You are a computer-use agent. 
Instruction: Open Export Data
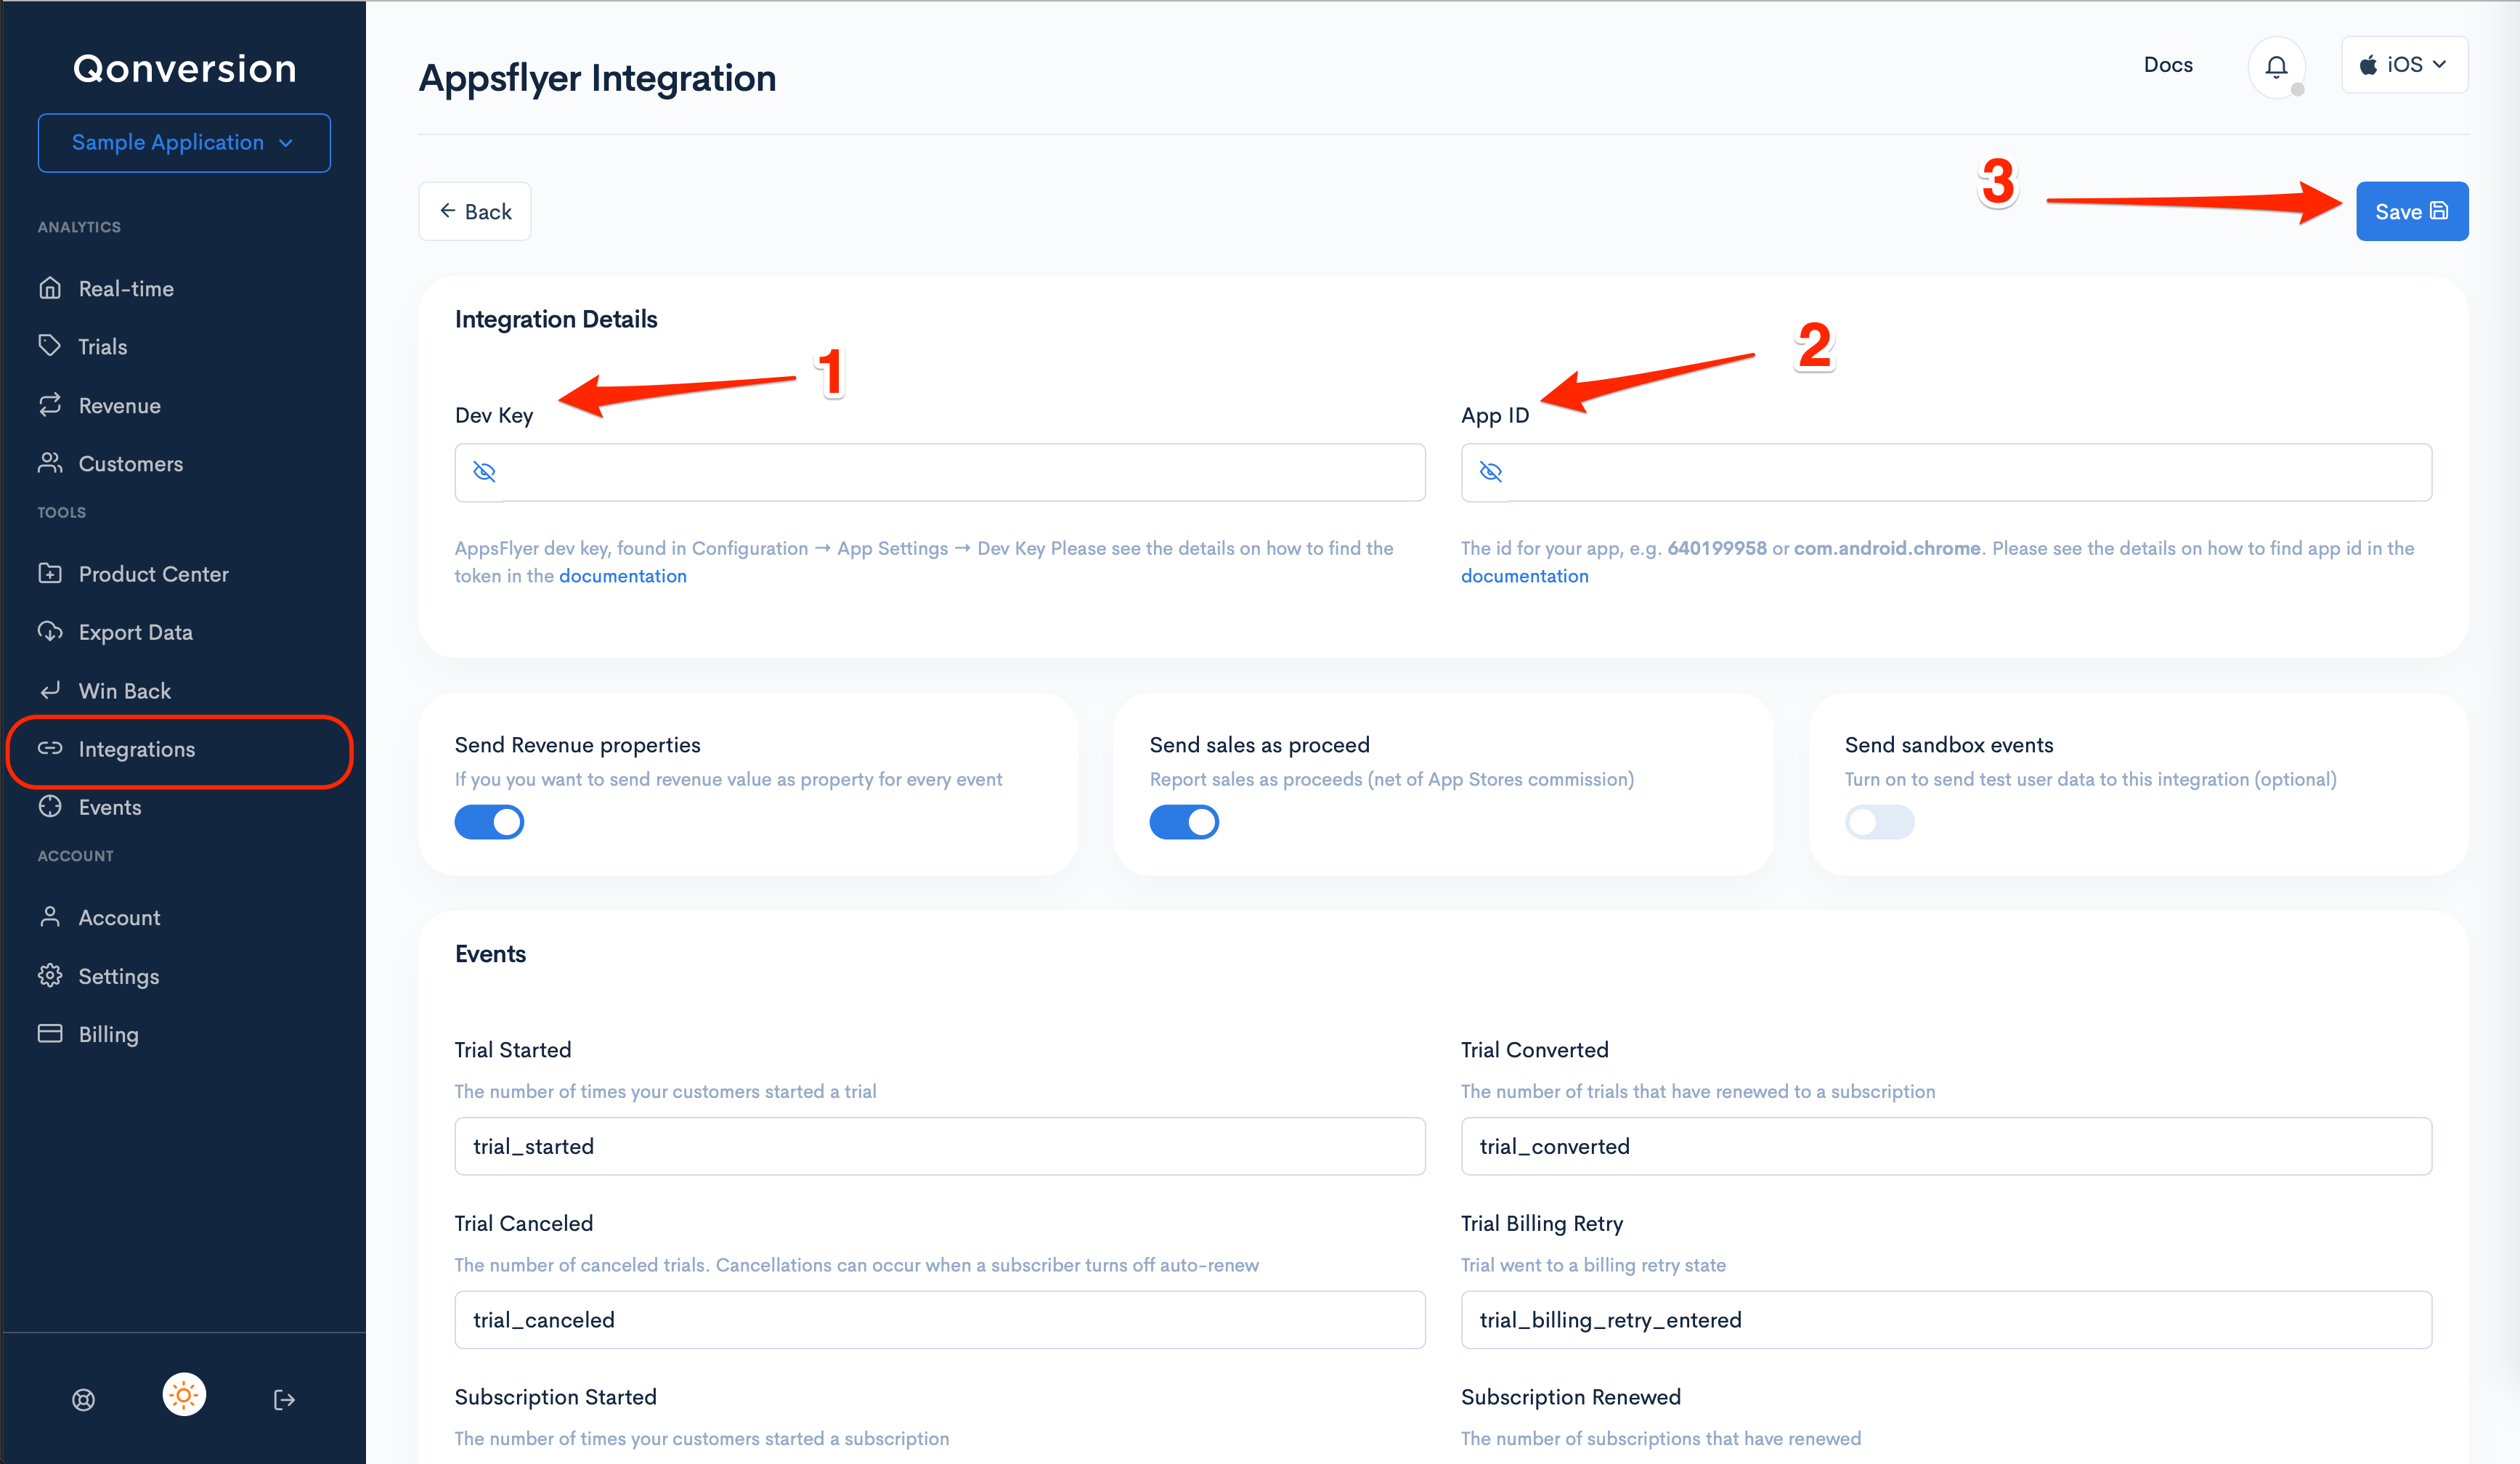(x=135, y=632)
